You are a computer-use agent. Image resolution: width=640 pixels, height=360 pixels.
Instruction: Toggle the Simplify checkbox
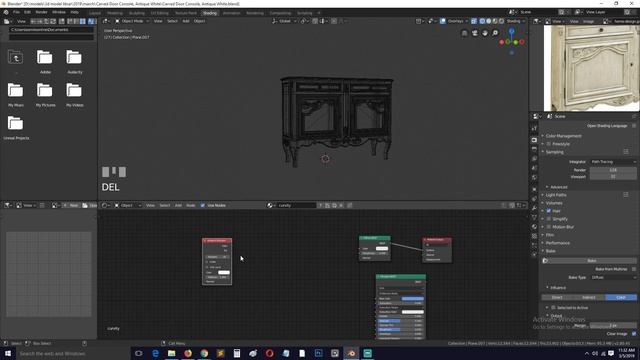pos(549,219)
